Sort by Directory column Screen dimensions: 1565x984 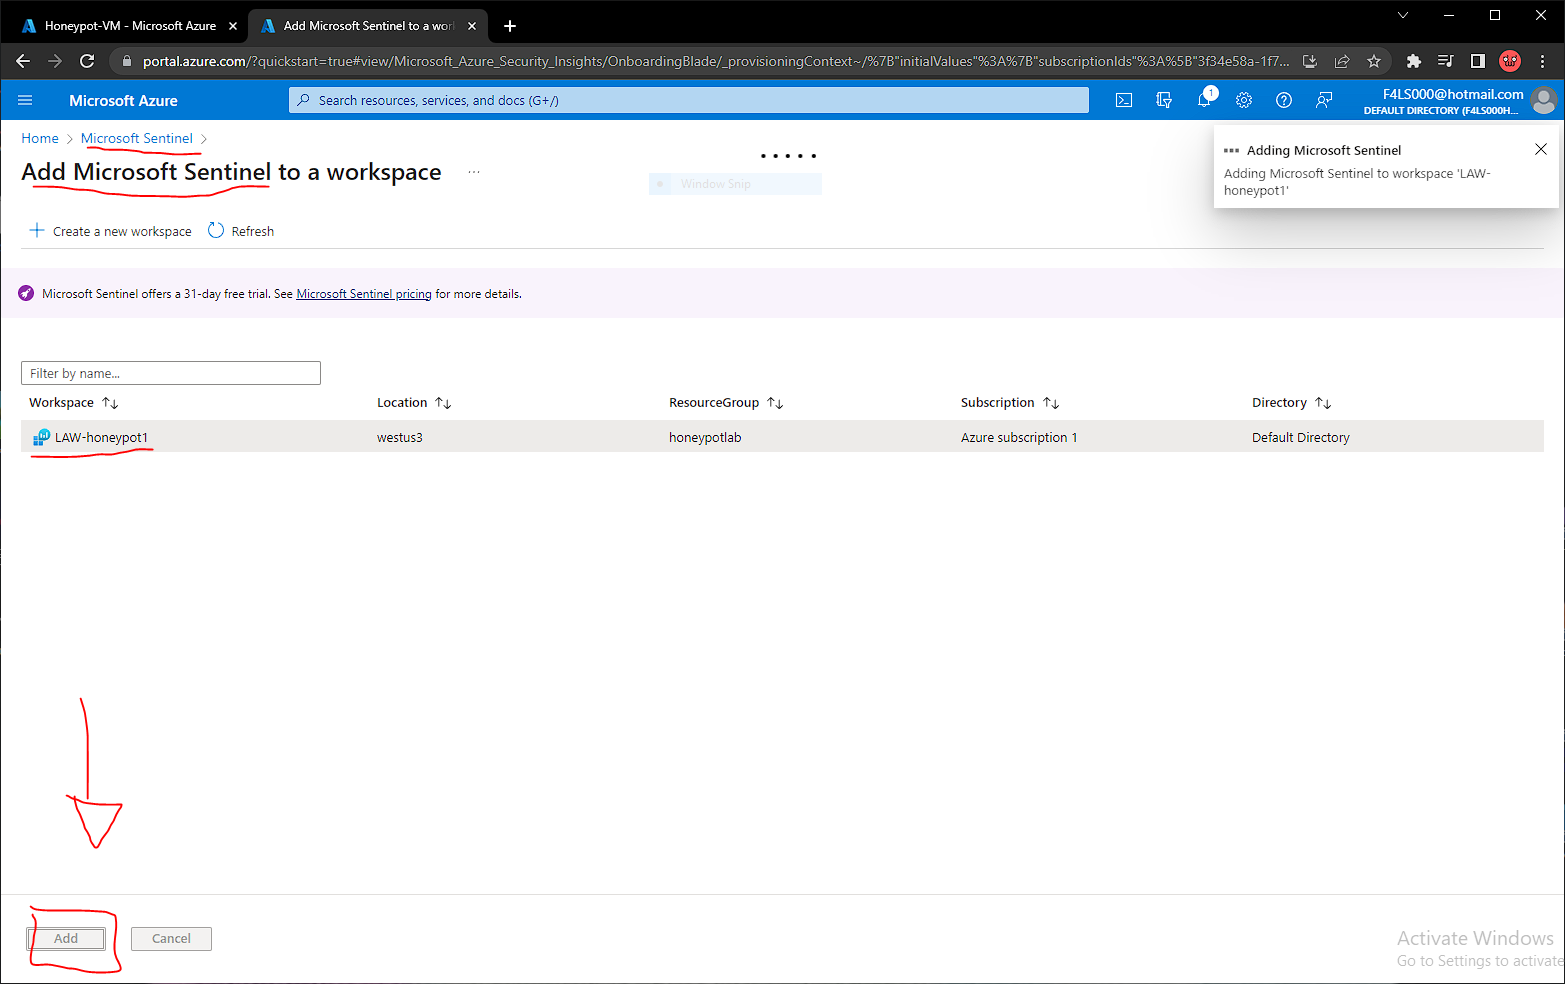click(1292, 403)
